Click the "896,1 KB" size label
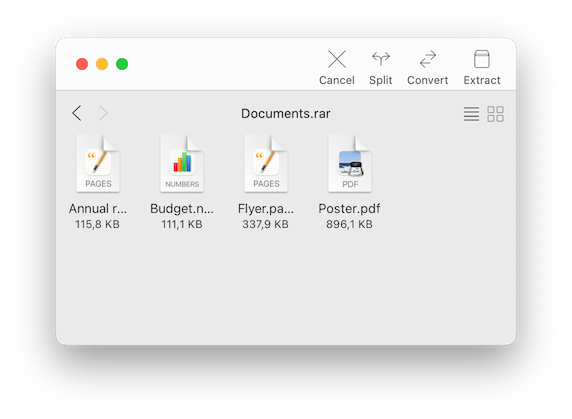 pyautogui.click(x=349, y=224)
